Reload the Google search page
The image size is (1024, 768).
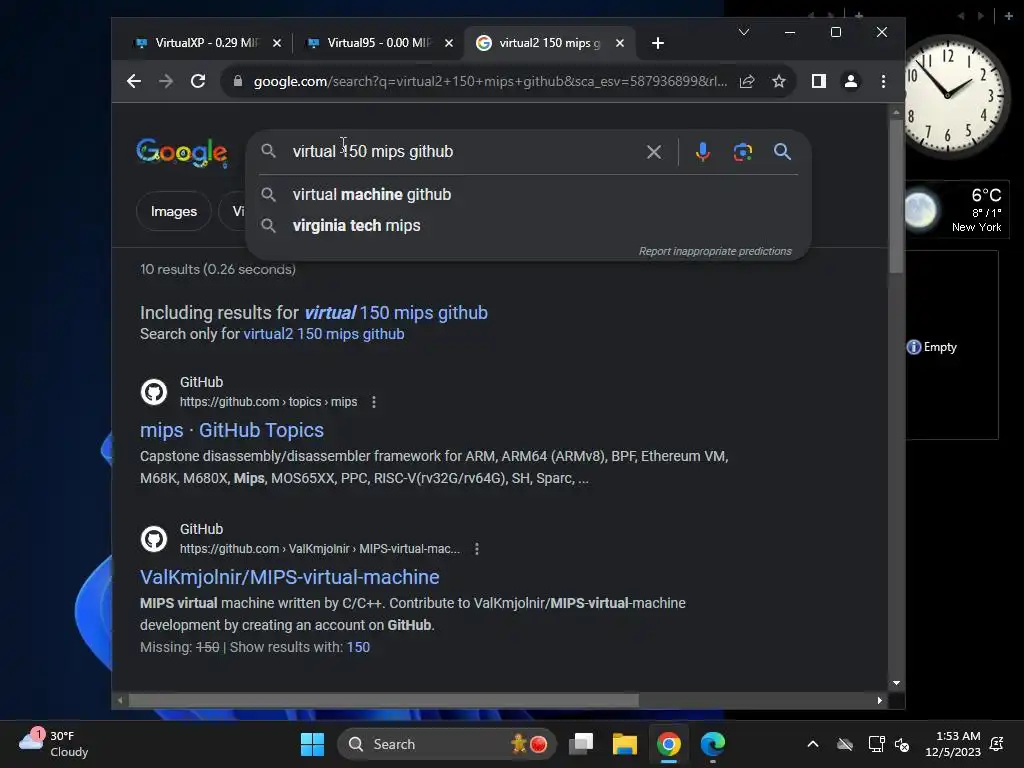(198, 81)
